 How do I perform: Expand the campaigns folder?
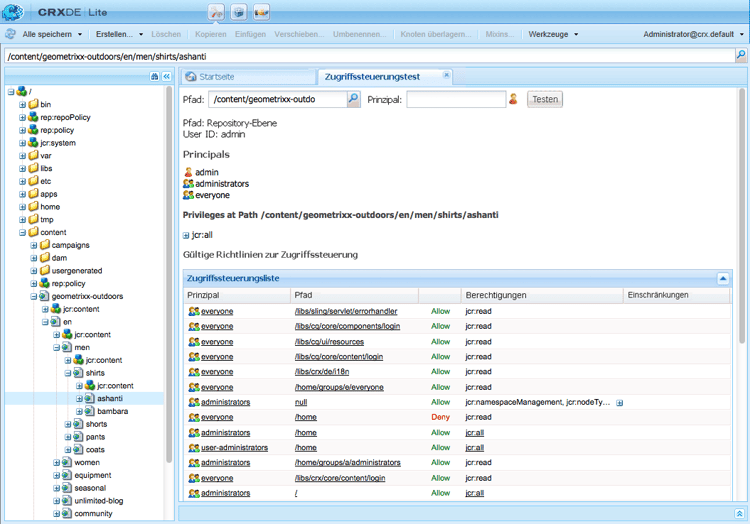33,245
